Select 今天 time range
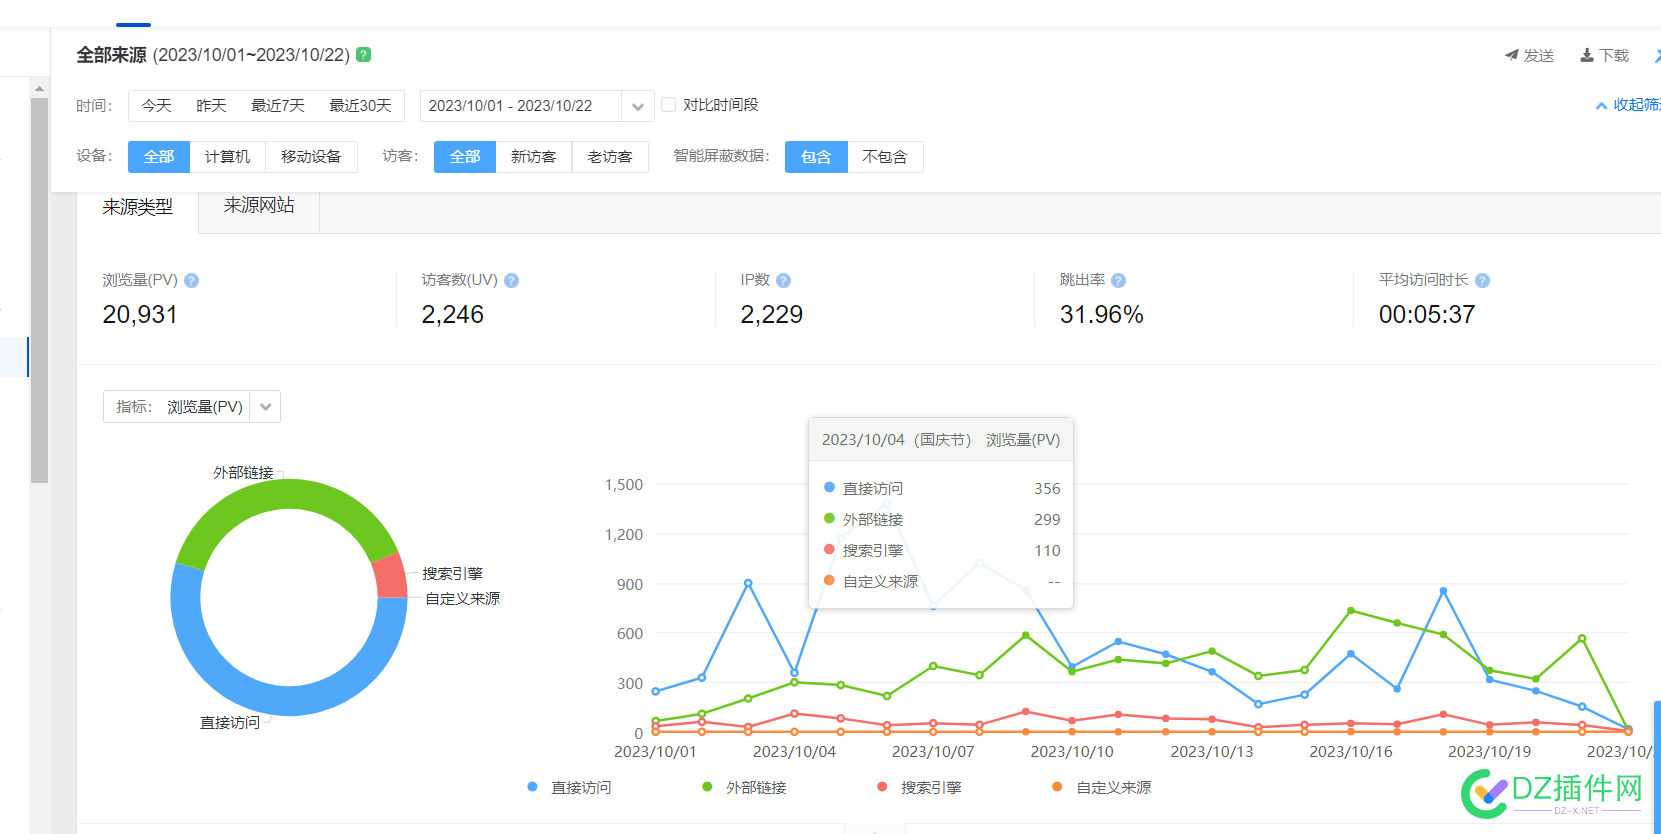The image size is (1661, 834). coord(156,105)
